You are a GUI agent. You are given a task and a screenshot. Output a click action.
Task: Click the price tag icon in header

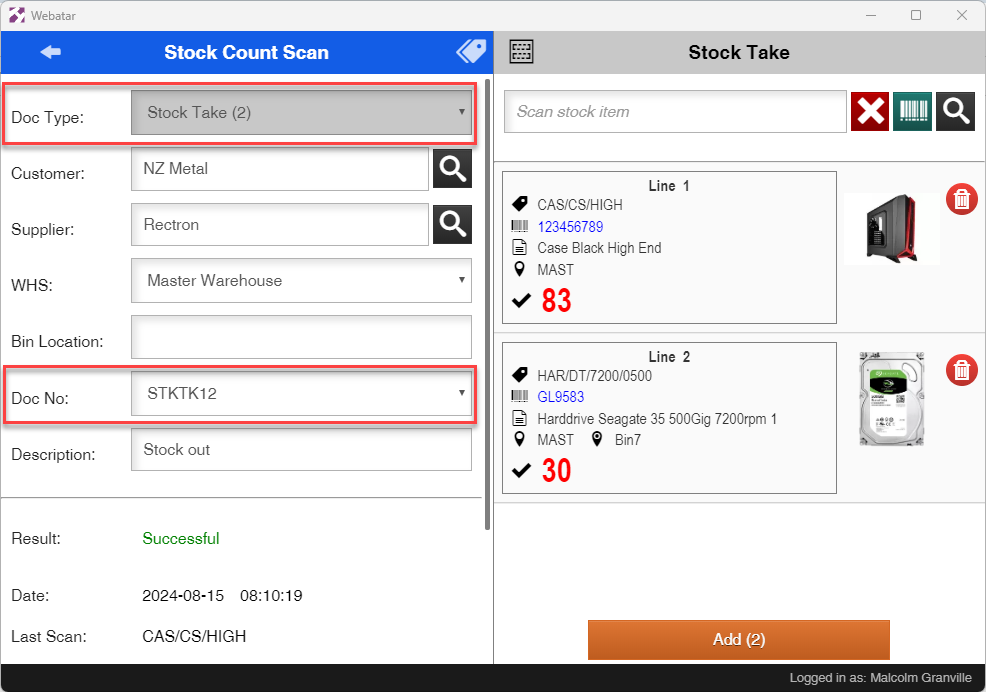click(x=470, y=52)
